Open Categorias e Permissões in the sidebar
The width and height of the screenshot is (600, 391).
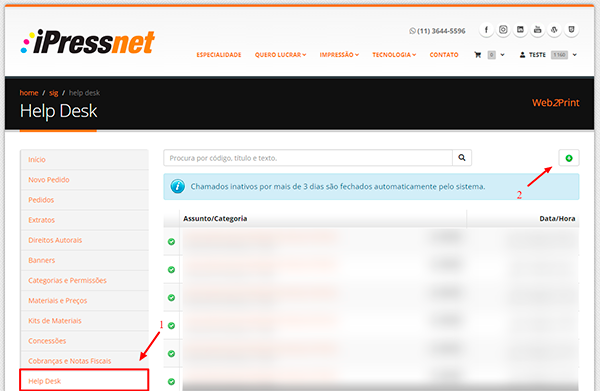coord(85,280)
